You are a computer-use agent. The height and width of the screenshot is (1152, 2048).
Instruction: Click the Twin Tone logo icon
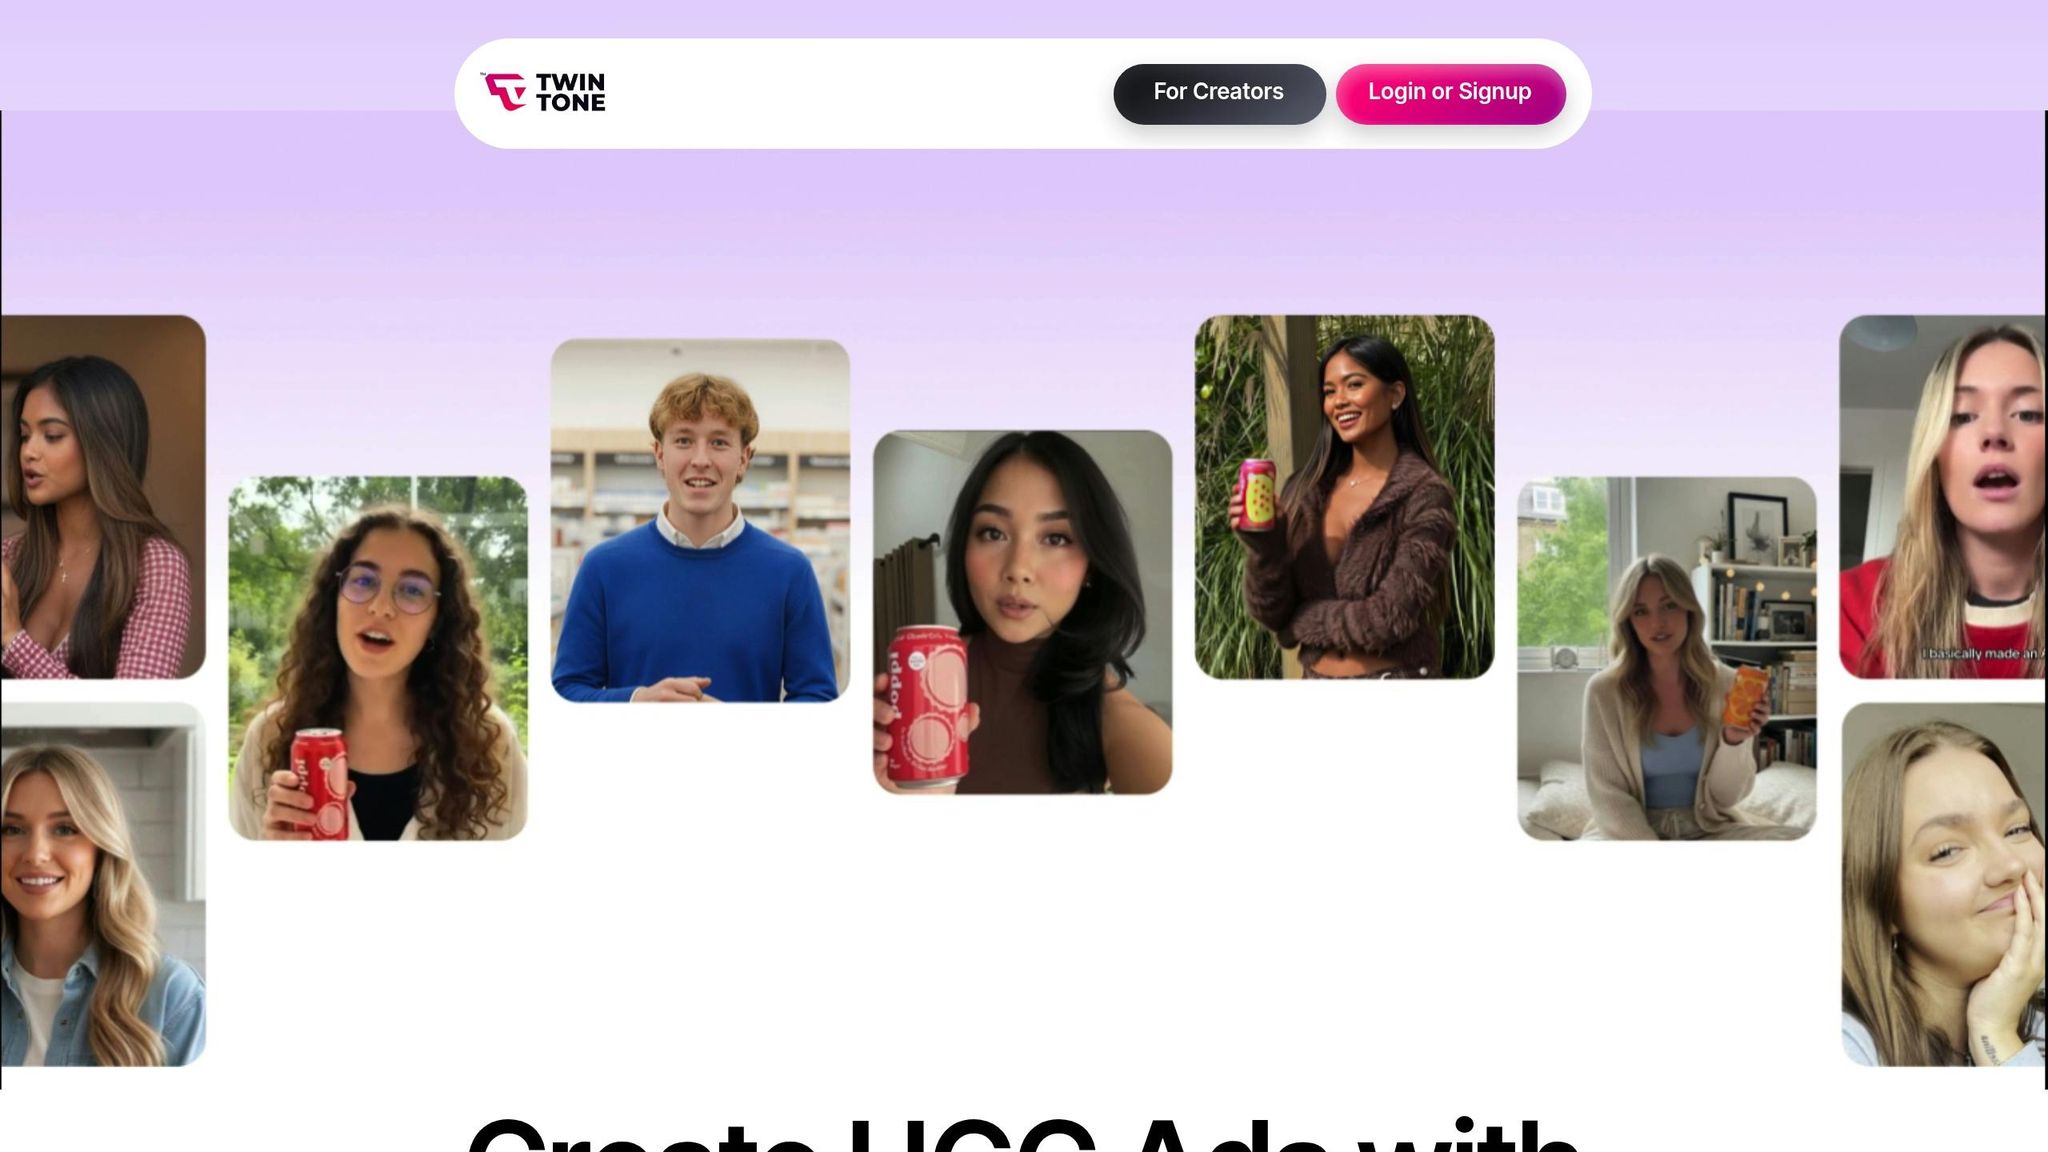[505, 92]
